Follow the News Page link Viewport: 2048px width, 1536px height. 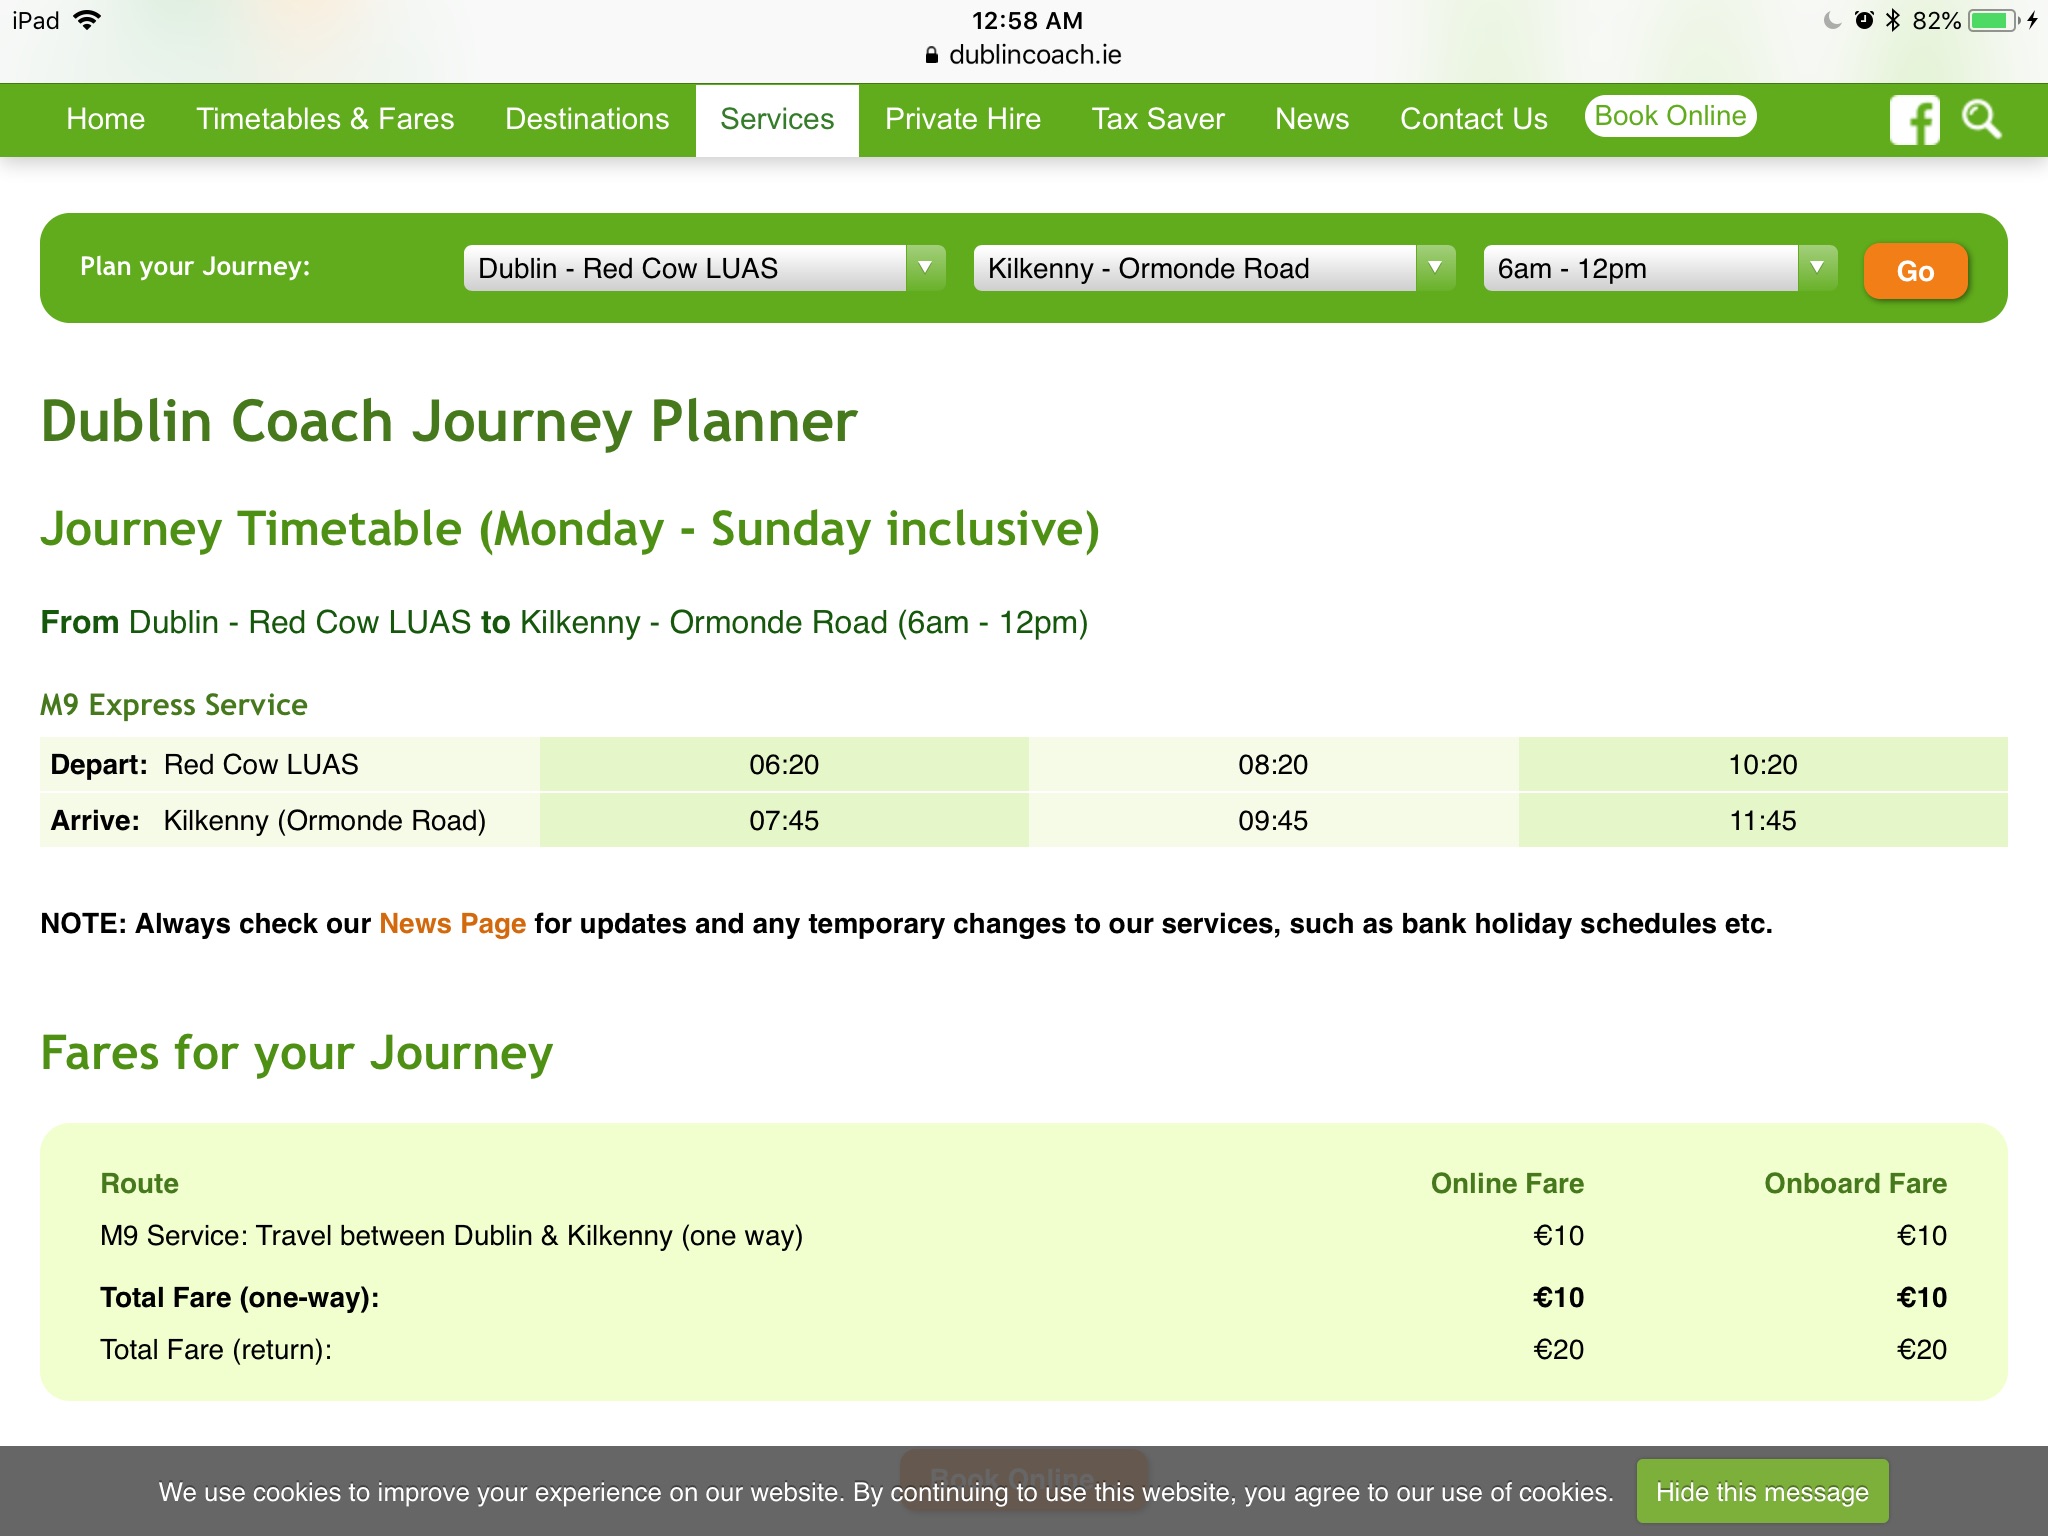click(452, 923)
